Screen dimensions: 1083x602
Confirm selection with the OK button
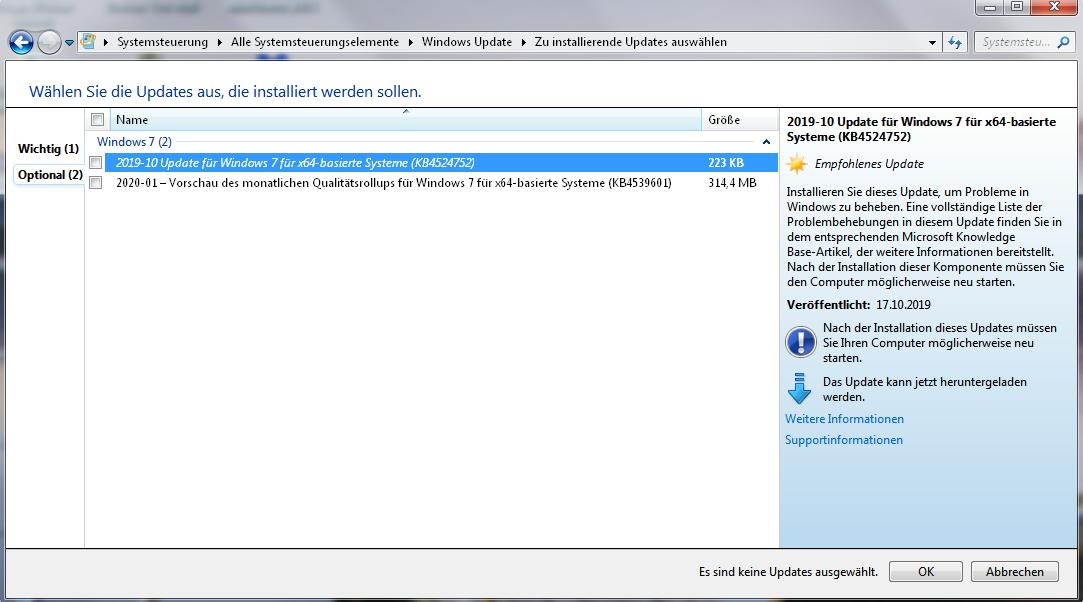pos(926,572)
